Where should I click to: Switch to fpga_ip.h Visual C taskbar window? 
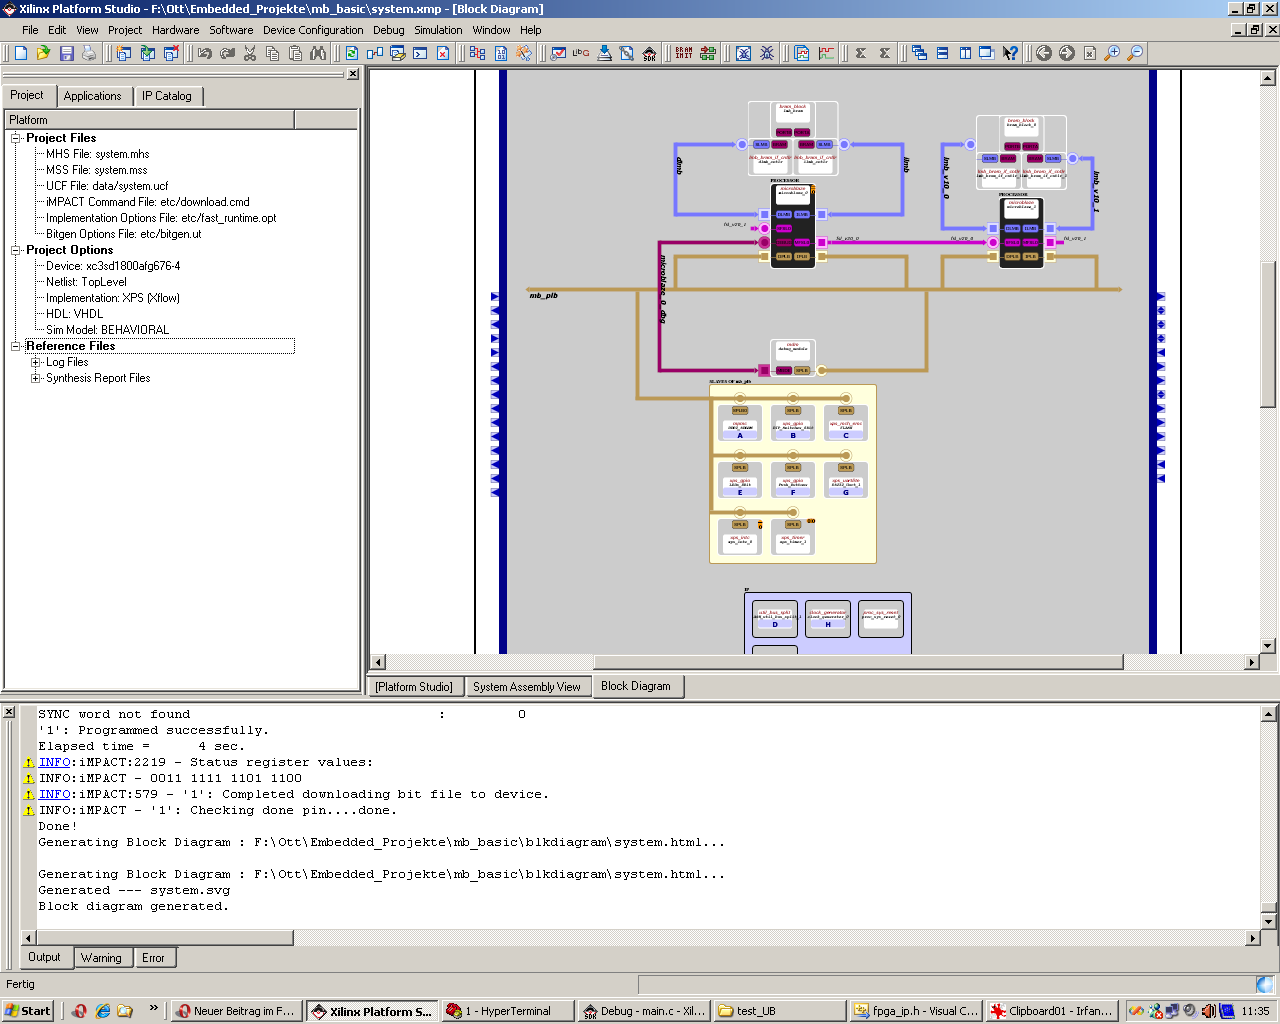[915, 1011]
